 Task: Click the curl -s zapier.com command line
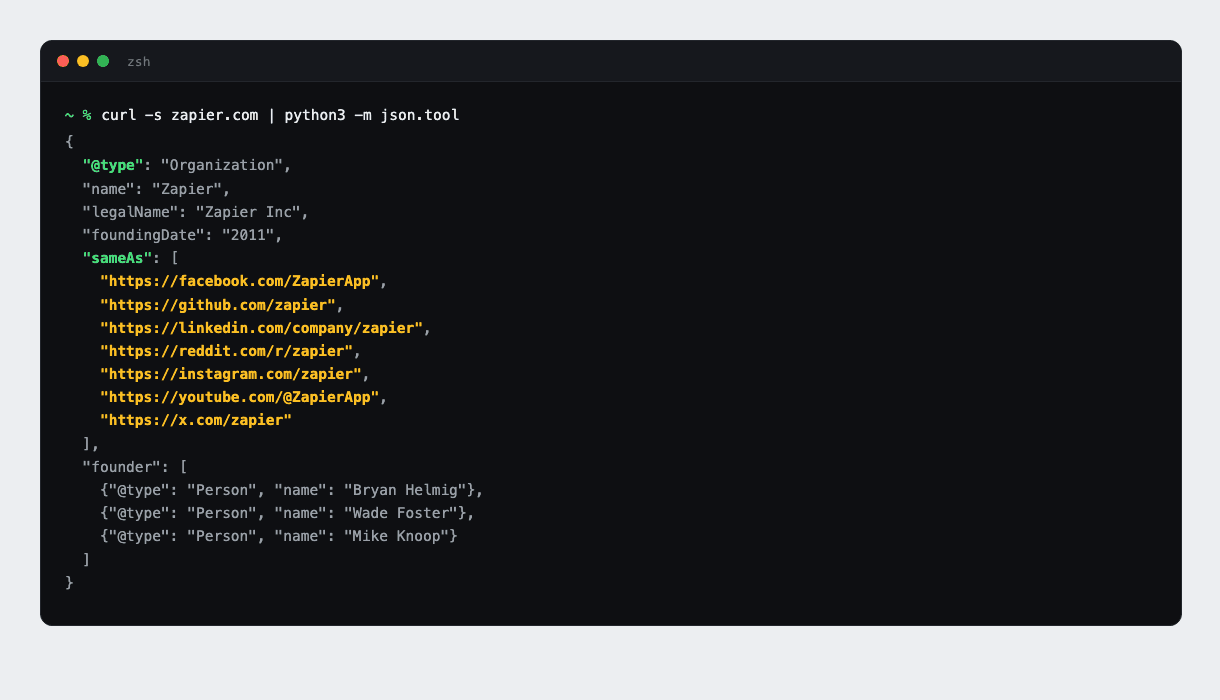click(x=280, y=115)
